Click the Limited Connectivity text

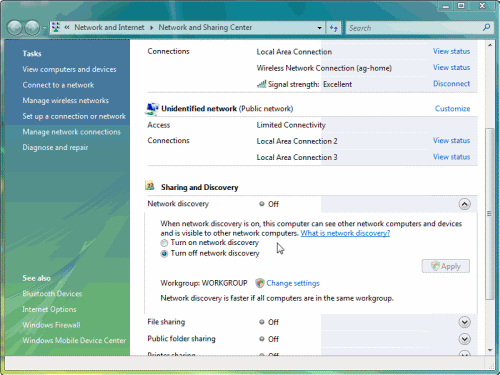click(291, 125)
